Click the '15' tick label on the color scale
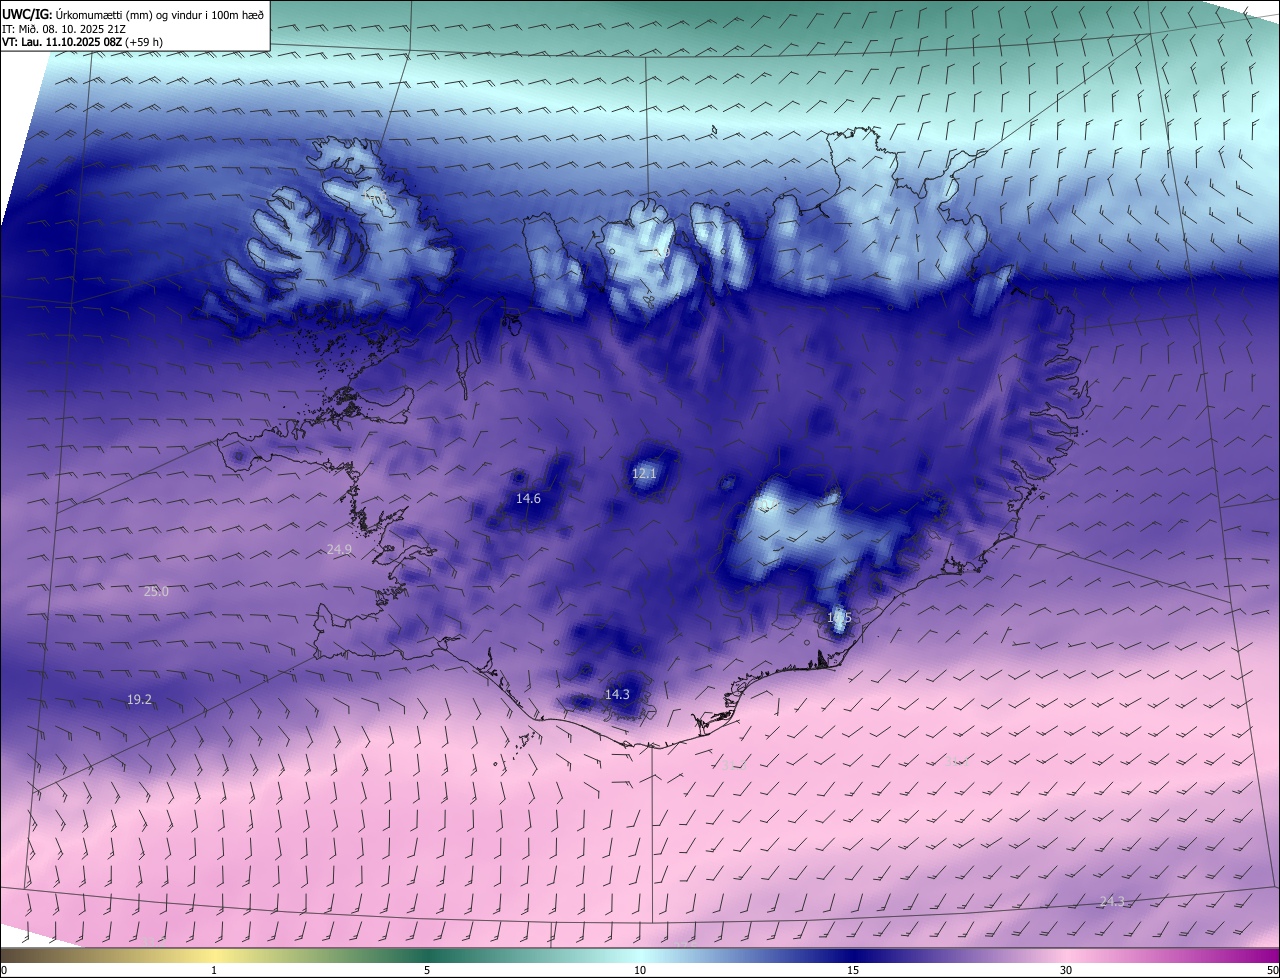This screenshot has width=1280, height=978. point(853,970)
